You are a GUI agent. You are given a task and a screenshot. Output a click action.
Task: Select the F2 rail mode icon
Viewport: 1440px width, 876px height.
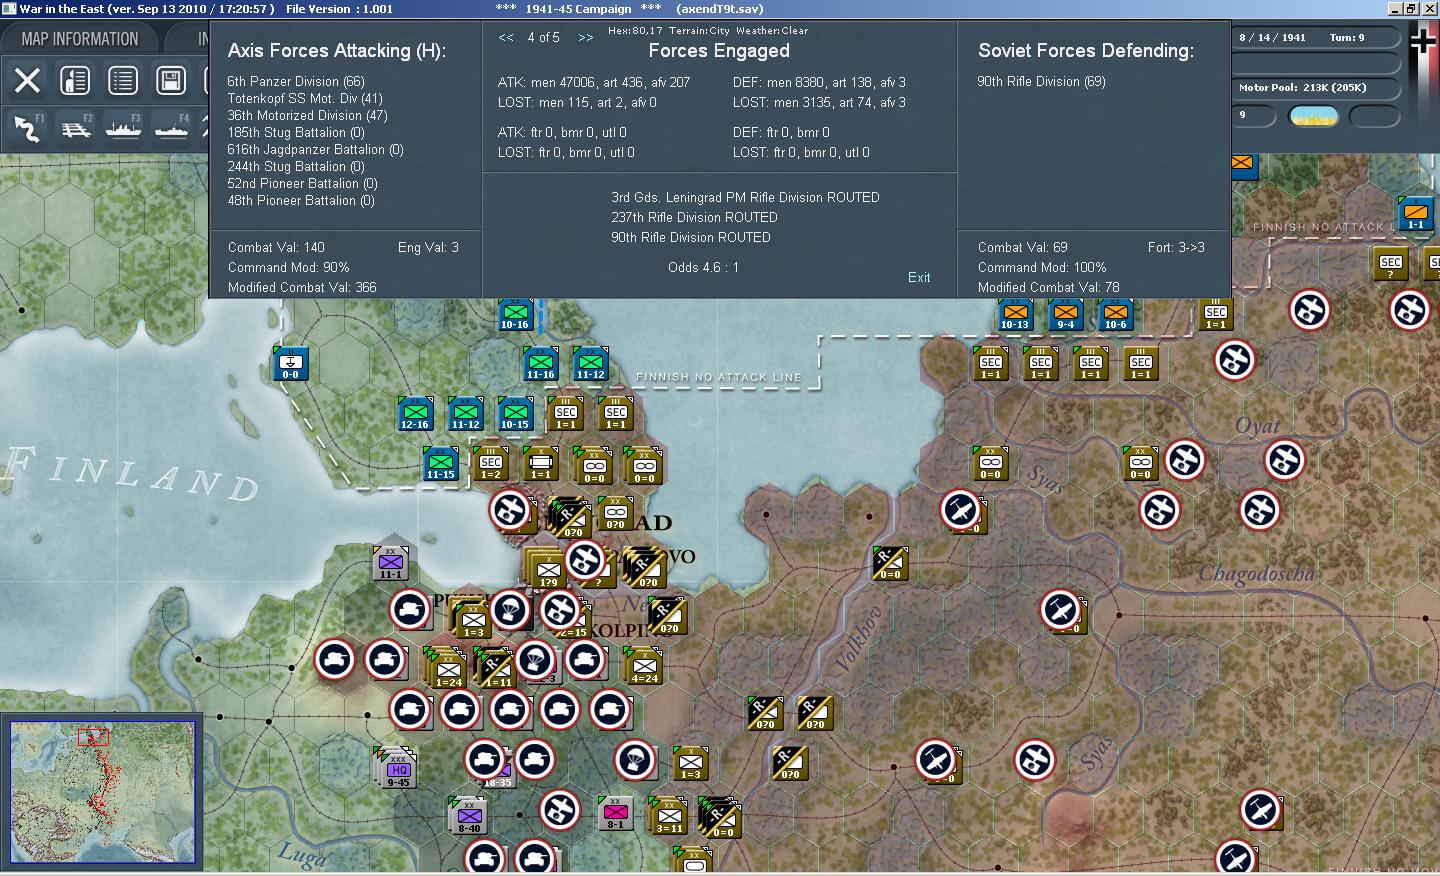coord(75,127)
